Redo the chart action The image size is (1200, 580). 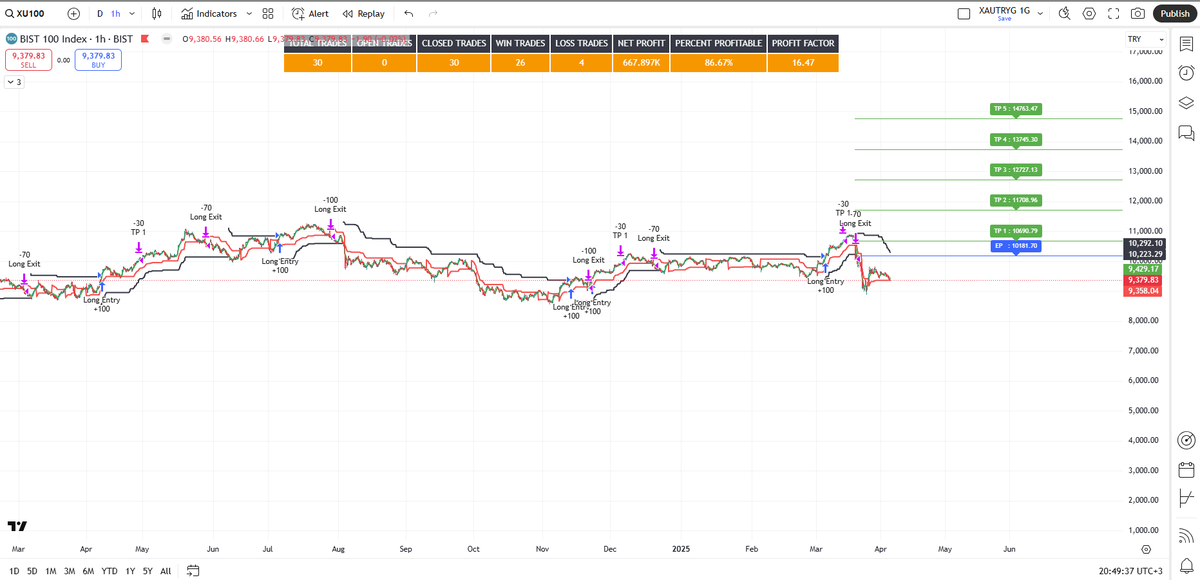click(x=433, y=14)
